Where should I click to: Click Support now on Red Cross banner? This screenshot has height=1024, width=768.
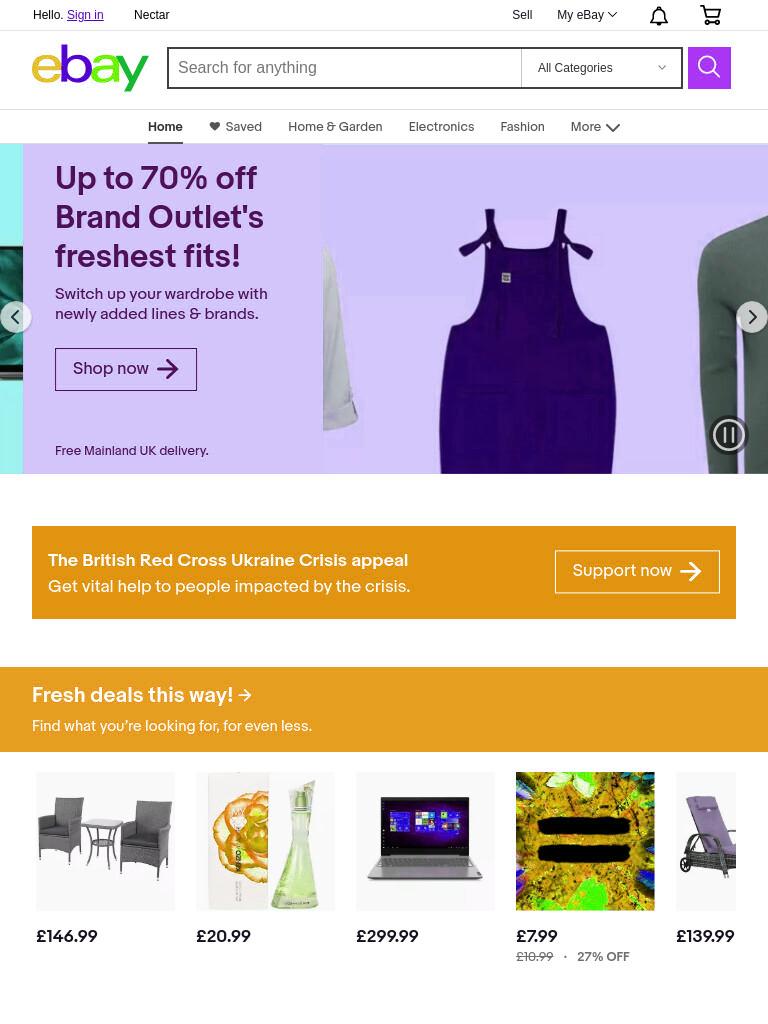pyautogui.click(x=637, y=571)
